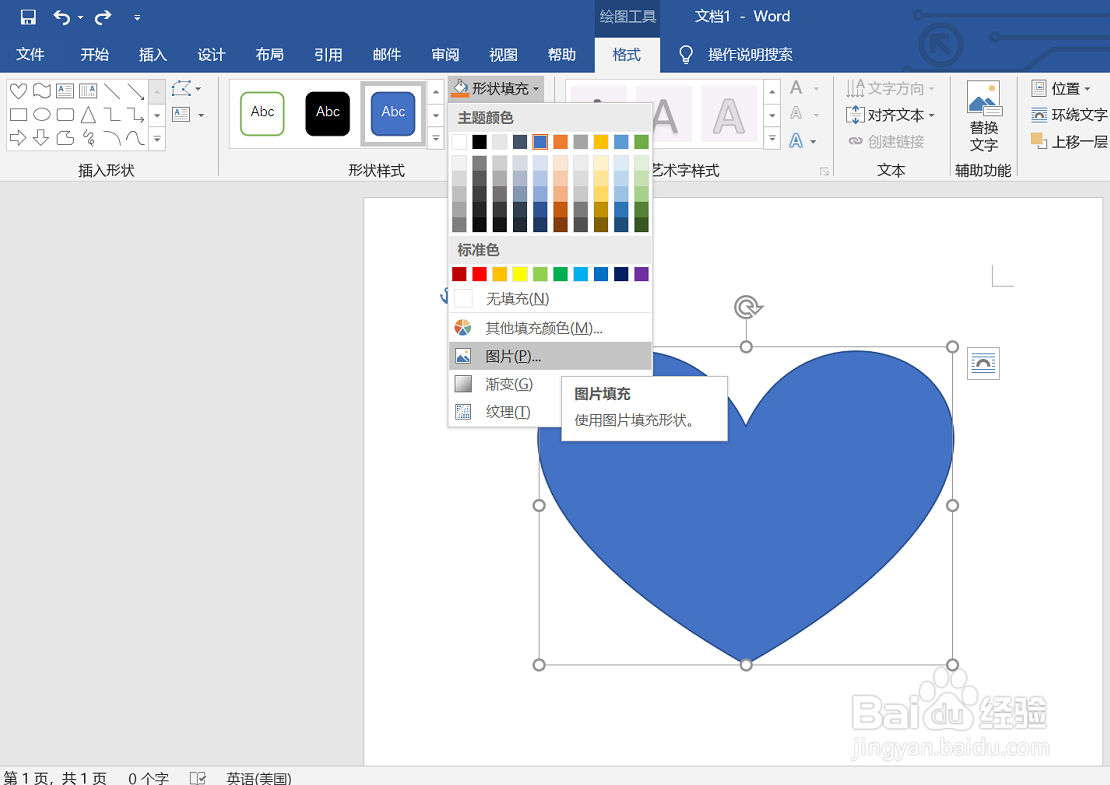Click the rotation handle above the heart
This screenshot has height=785, width=1110.
(747, 307)
